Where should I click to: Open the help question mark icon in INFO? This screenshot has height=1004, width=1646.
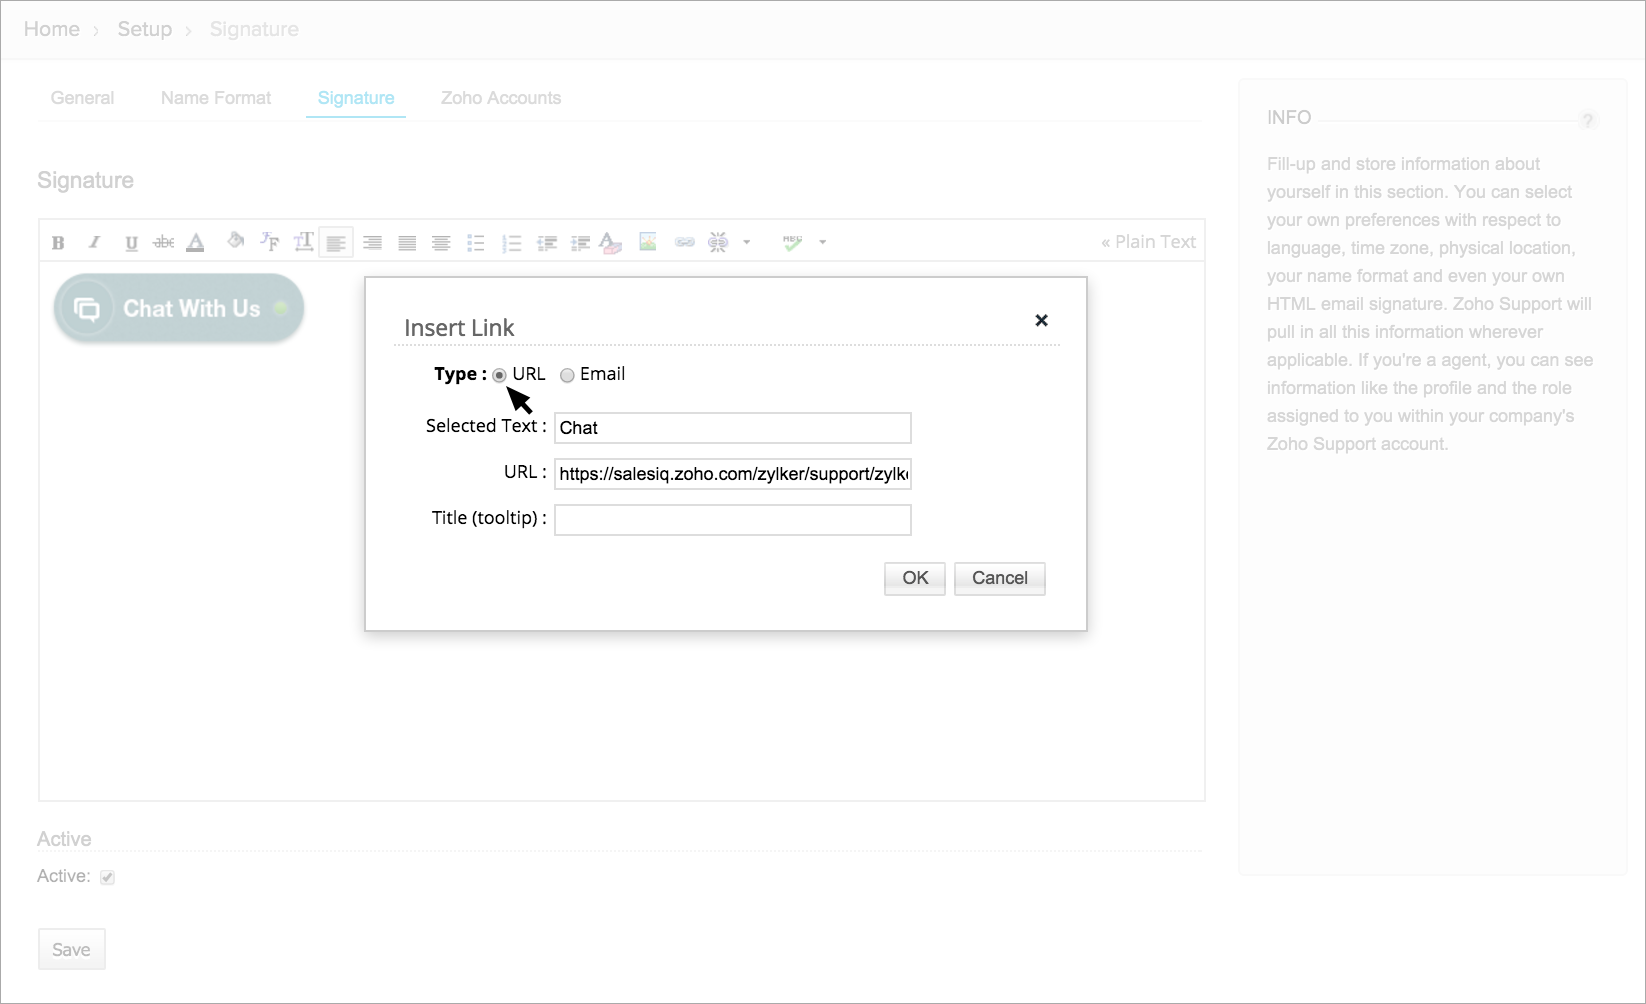pos(1587,121)
